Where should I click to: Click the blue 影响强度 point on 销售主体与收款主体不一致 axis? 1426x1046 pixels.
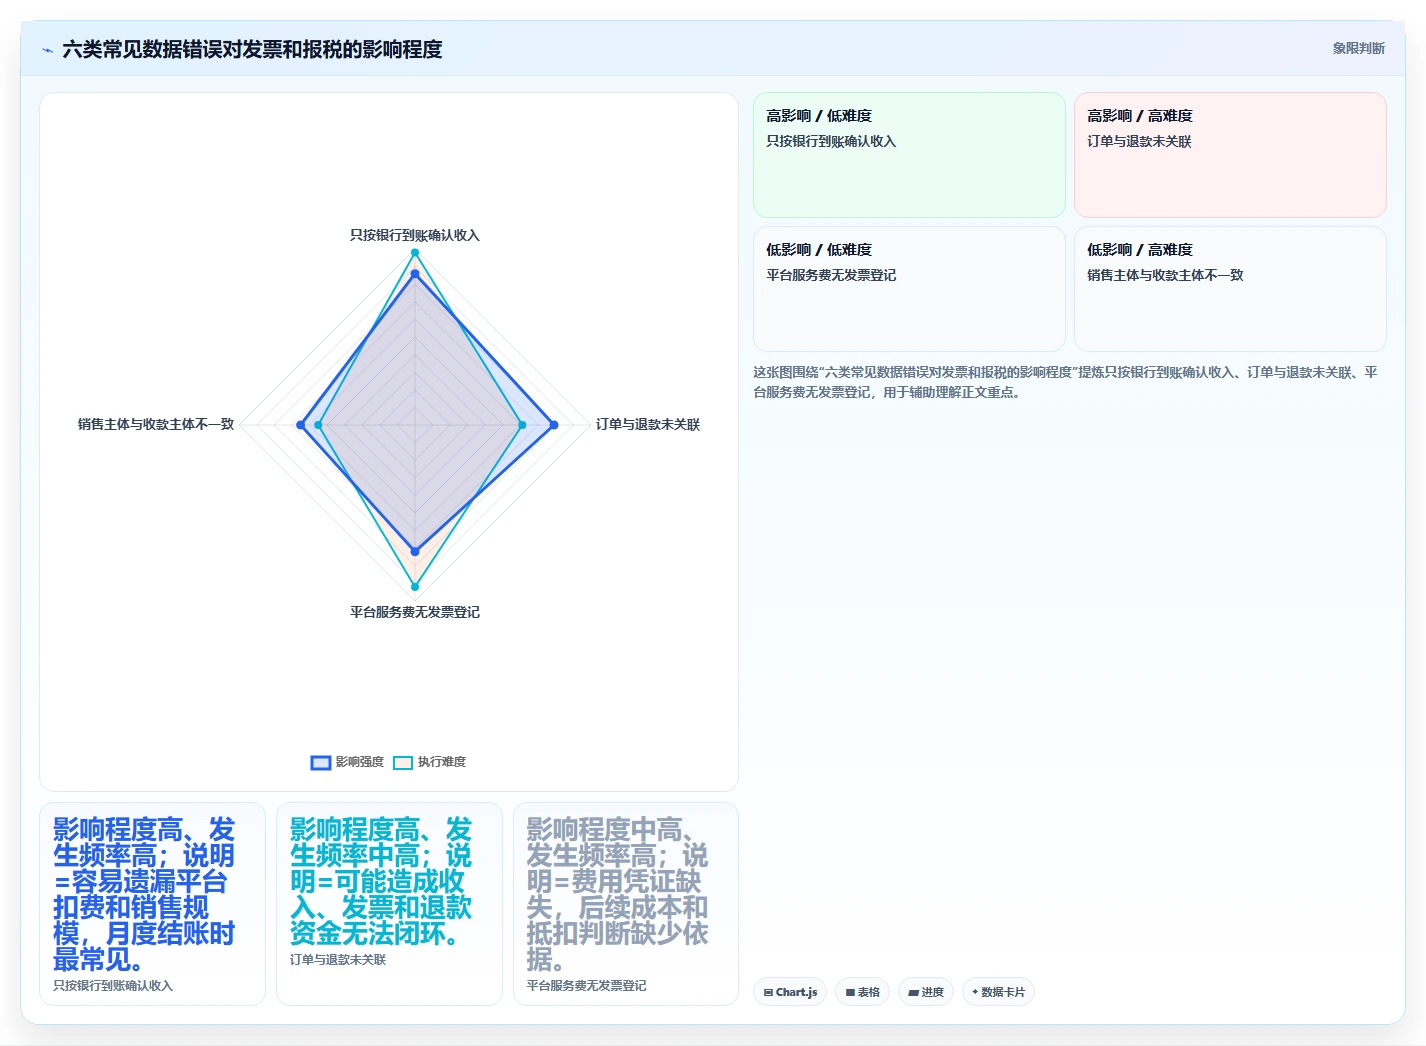[301, 425]
